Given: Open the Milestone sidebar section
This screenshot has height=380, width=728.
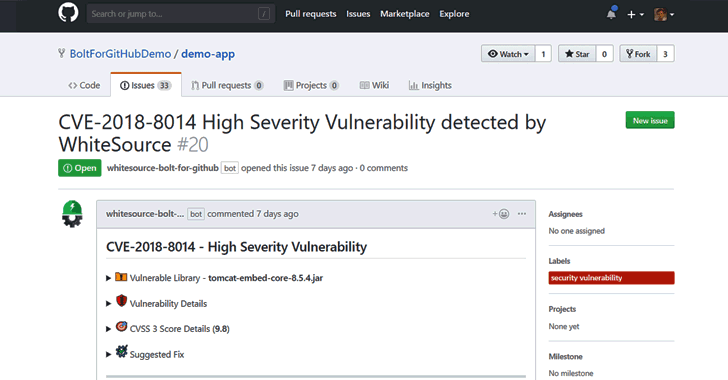Looking at the screenshot, I should (565, 356).
